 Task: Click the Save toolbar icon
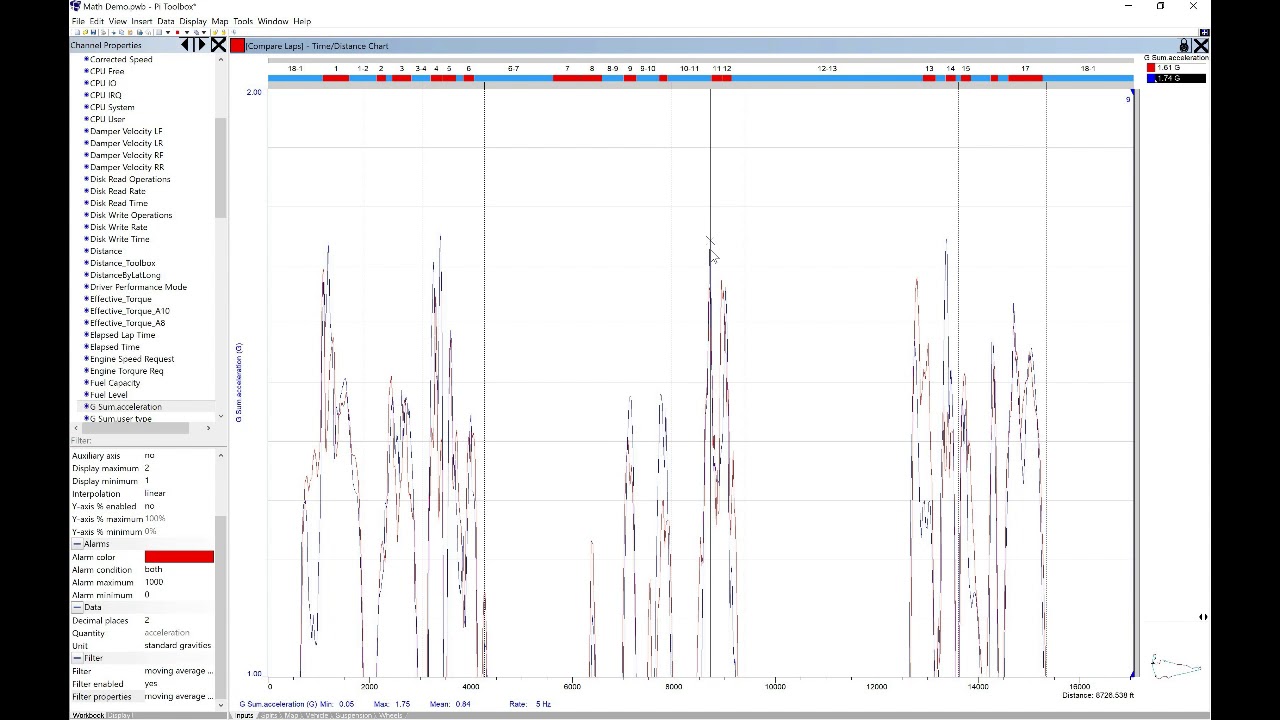click(95, 32)
